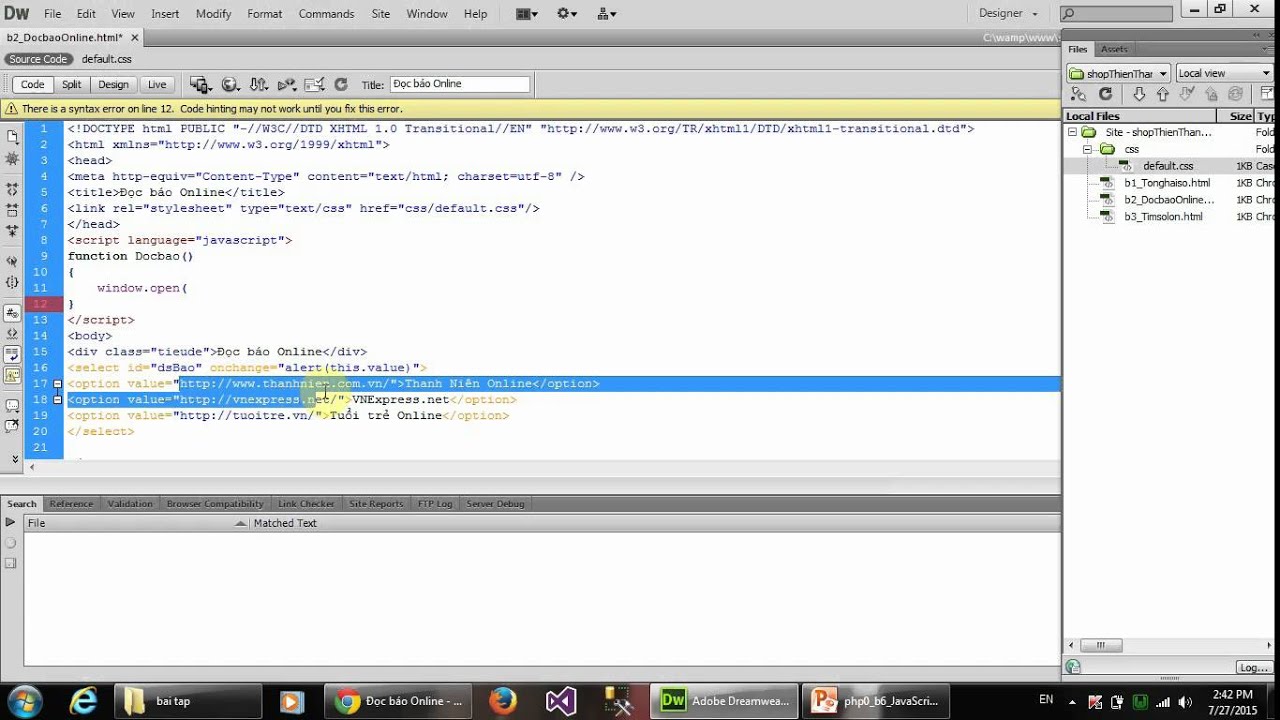Switch to Split view
The height and width of the screenshot is (720, 1280).
pos(71,85)
